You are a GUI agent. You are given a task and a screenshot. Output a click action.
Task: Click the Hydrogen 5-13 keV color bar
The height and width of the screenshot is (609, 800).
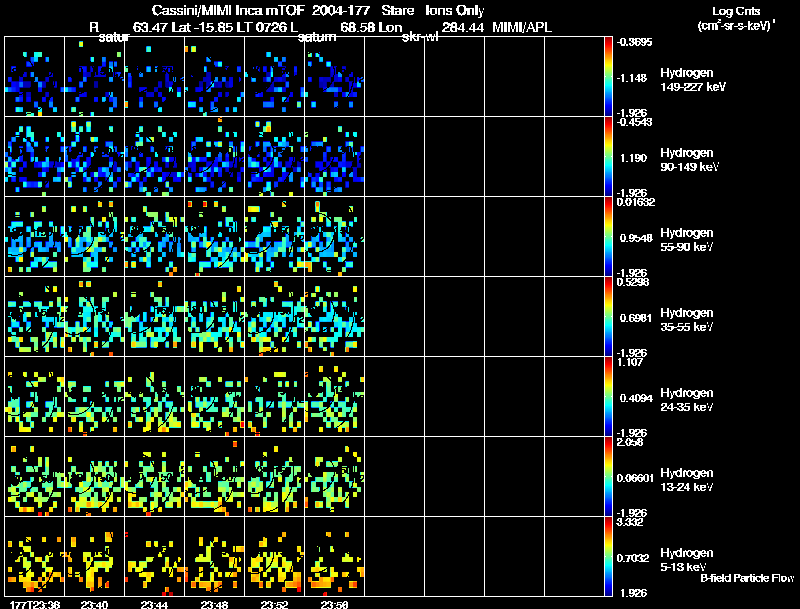coord(608,557)
